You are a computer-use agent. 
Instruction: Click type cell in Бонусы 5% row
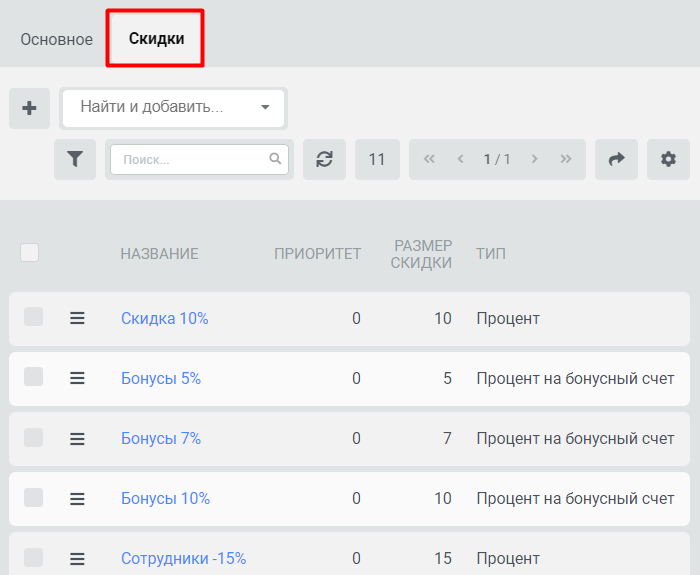pyautogui.click(x=575, y=379)
